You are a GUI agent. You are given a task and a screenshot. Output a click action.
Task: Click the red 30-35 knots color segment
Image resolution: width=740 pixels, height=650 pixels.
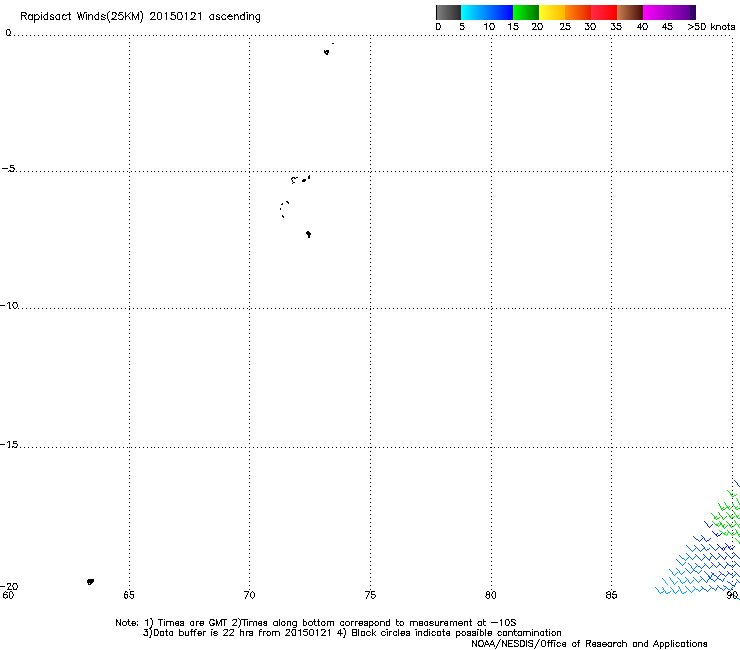point(604,12)
